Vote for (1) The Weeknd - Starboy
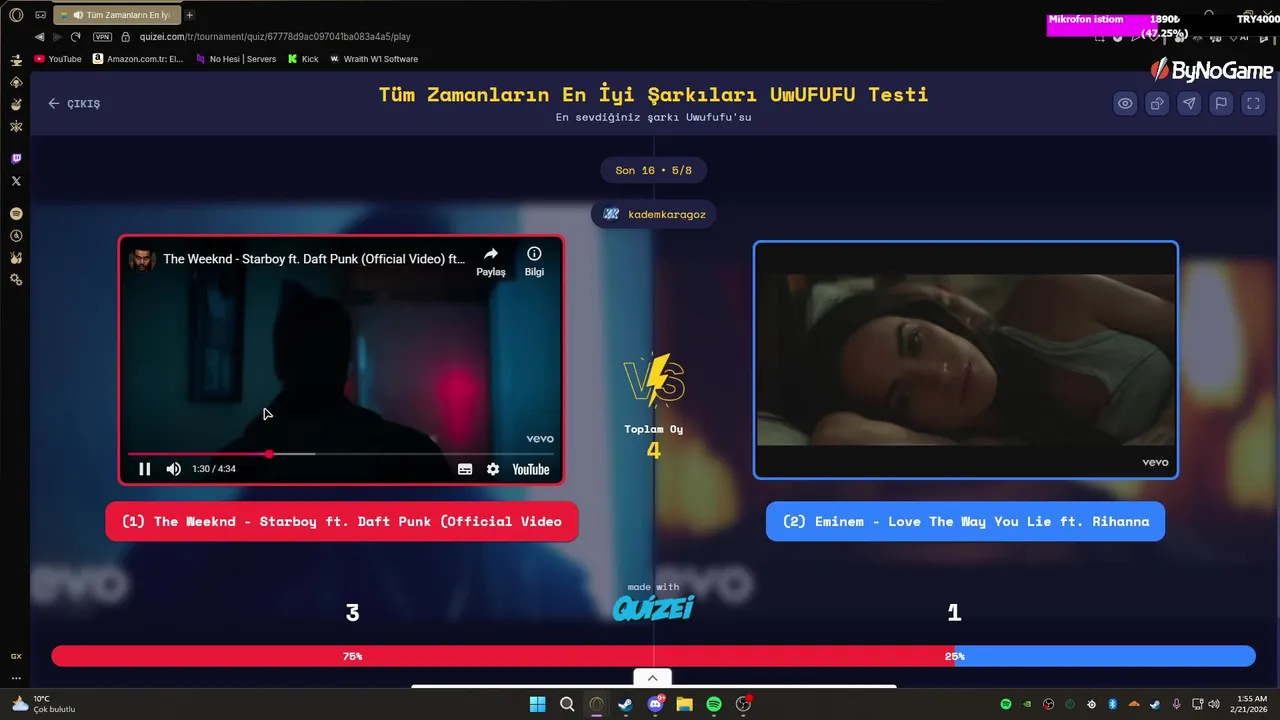This screenshot has height=720, width=1280. pos(342,521)
